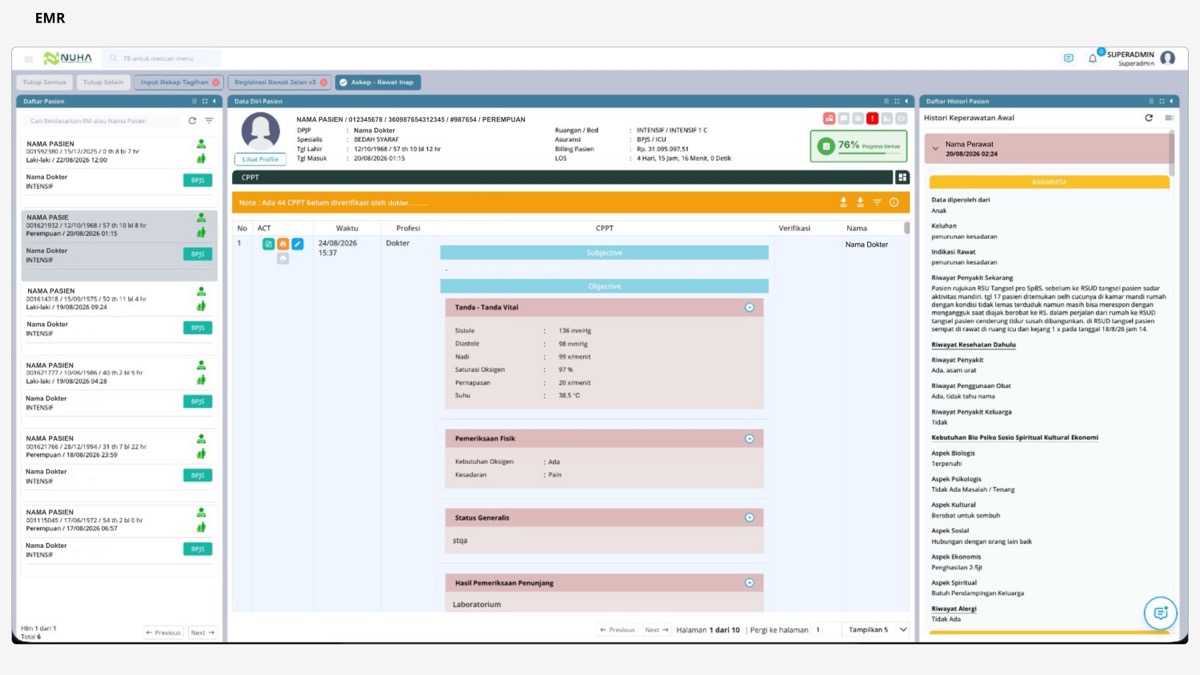Click the patient avatar picture
The height and width of the screenshot is (675, 1200).
pos(261,132)
